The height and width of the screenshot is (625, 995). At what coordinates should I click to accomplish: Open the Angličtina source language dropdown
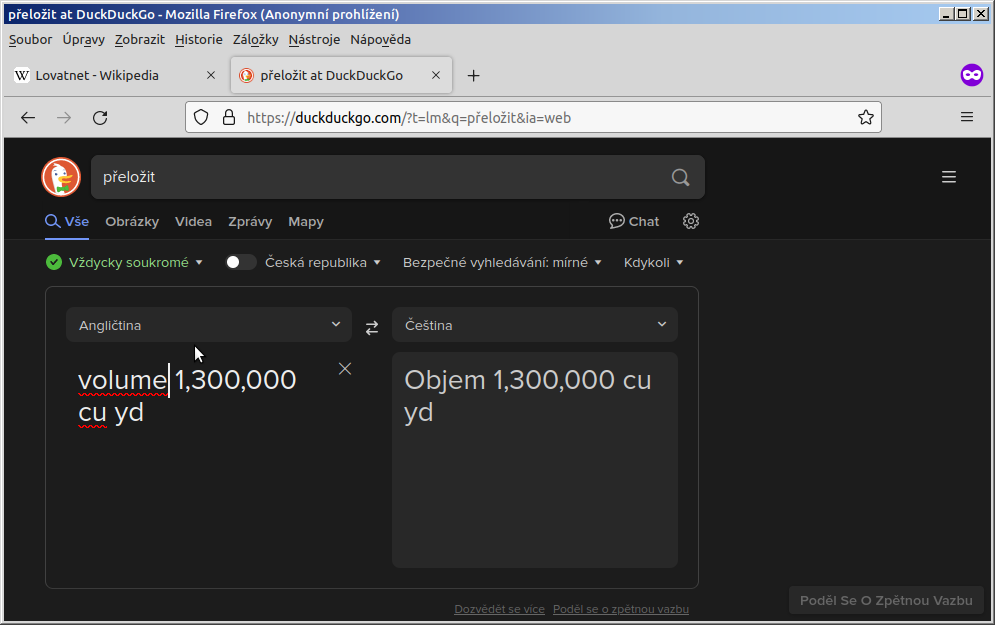click(209, 325)
